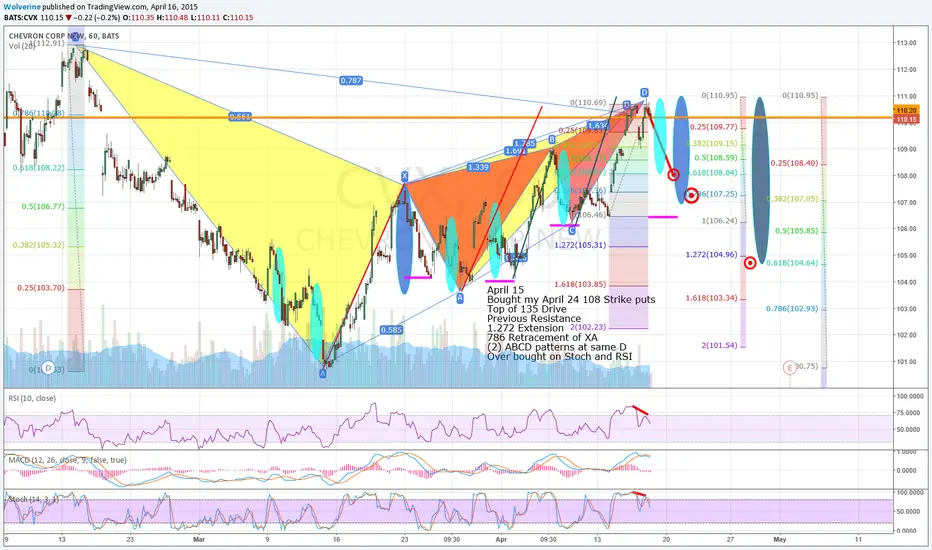Select Fibonacci level 0.382(107.05)

click(792, 199)
